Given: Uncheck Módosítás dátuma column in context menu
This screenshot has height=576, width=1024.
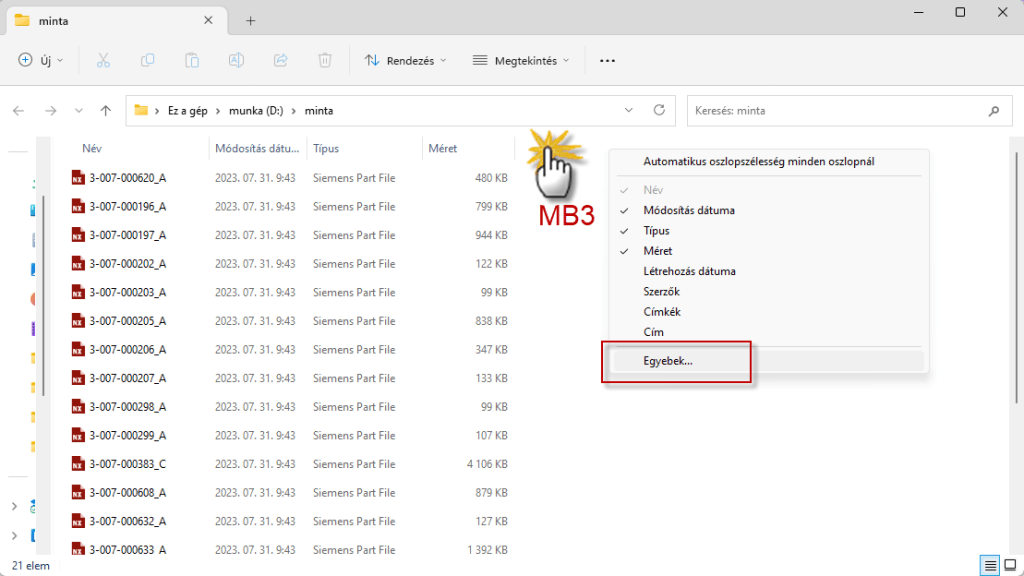Looking at the screenshot, I should 689,211.
